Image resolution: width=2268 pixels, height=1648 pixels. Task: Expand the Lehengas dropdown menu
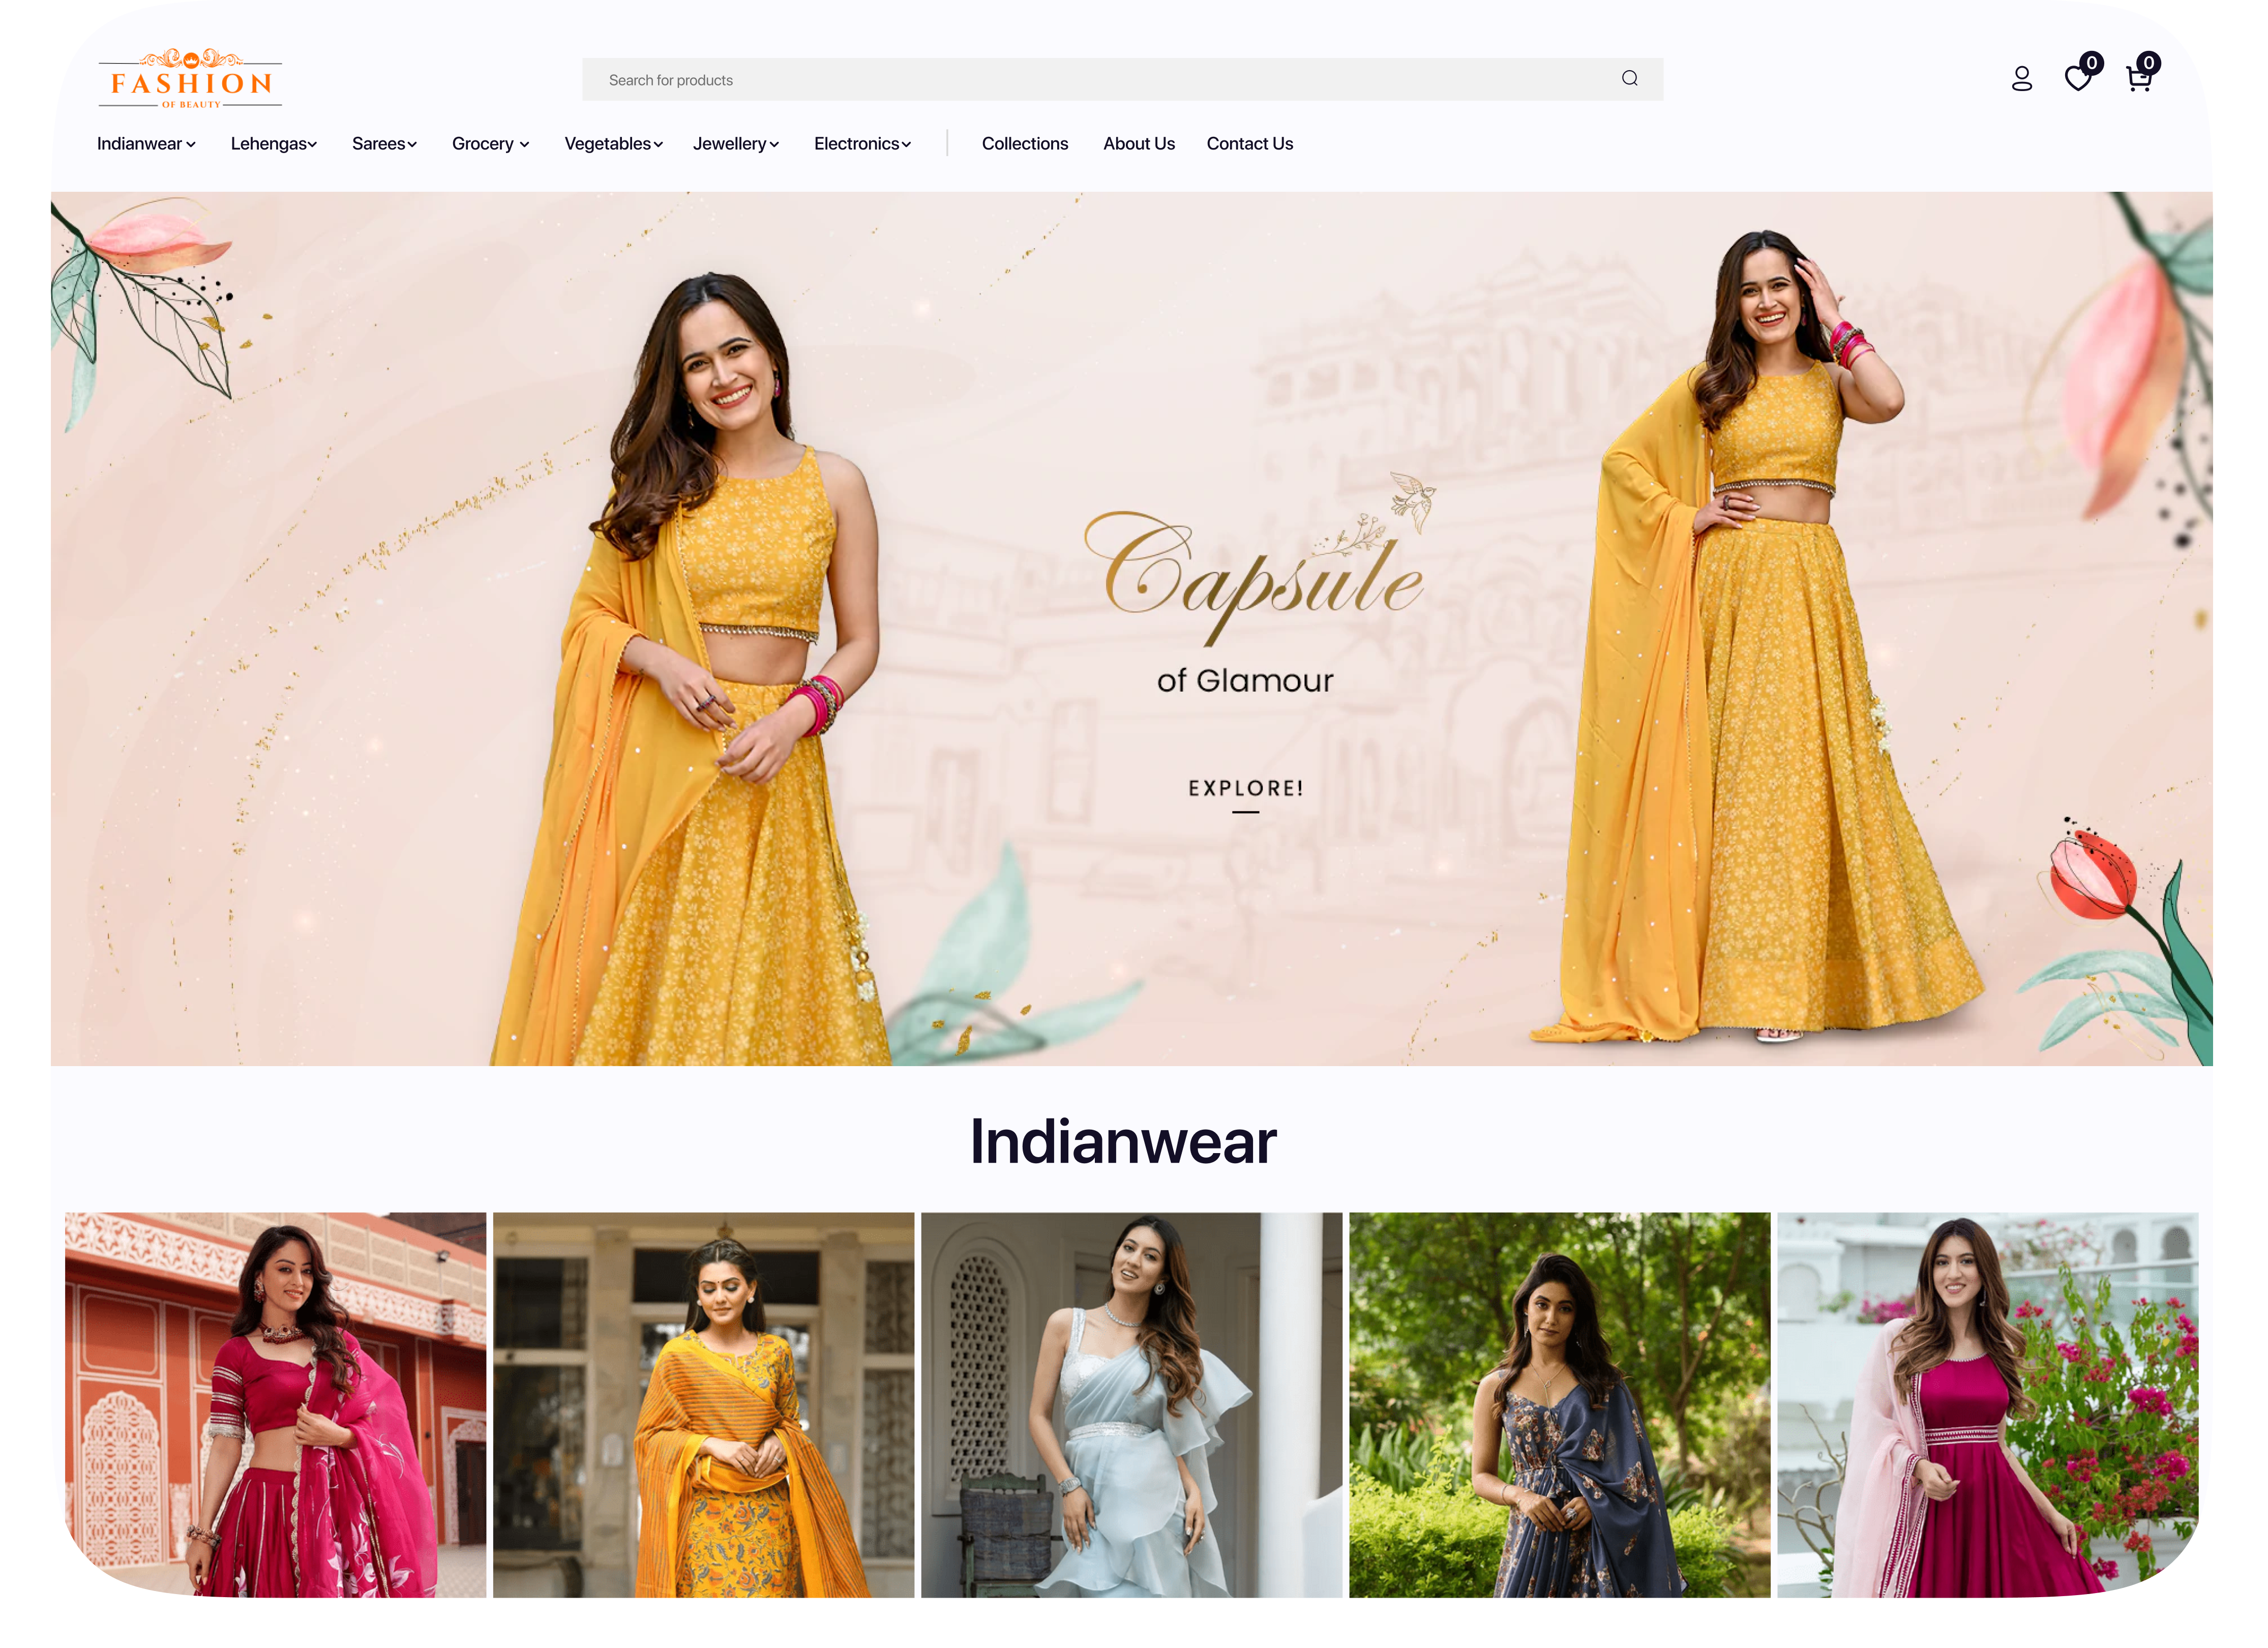[x=273, y=144]
